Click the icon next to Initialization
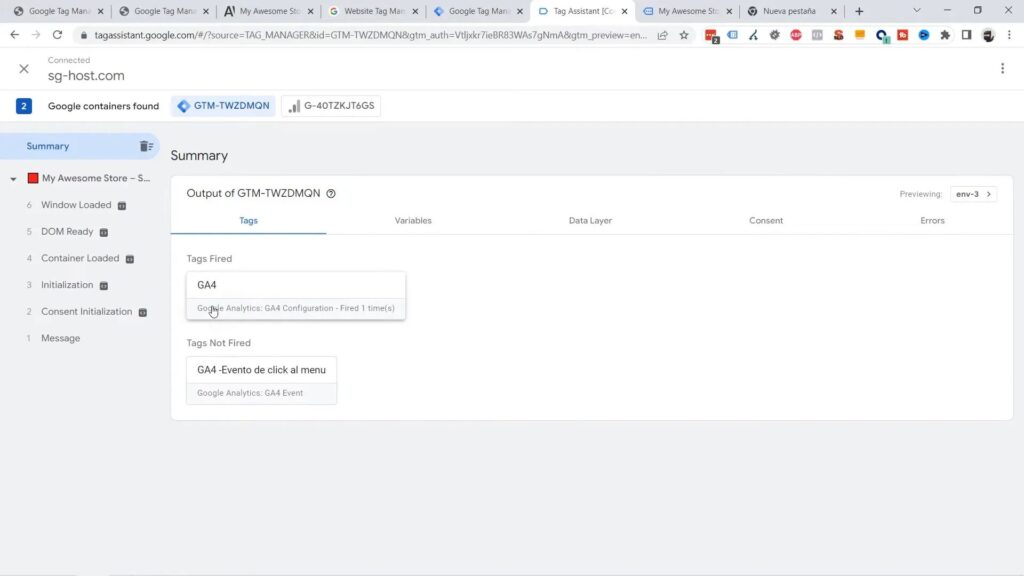The image size is (1024, 576). pos(104,286)
